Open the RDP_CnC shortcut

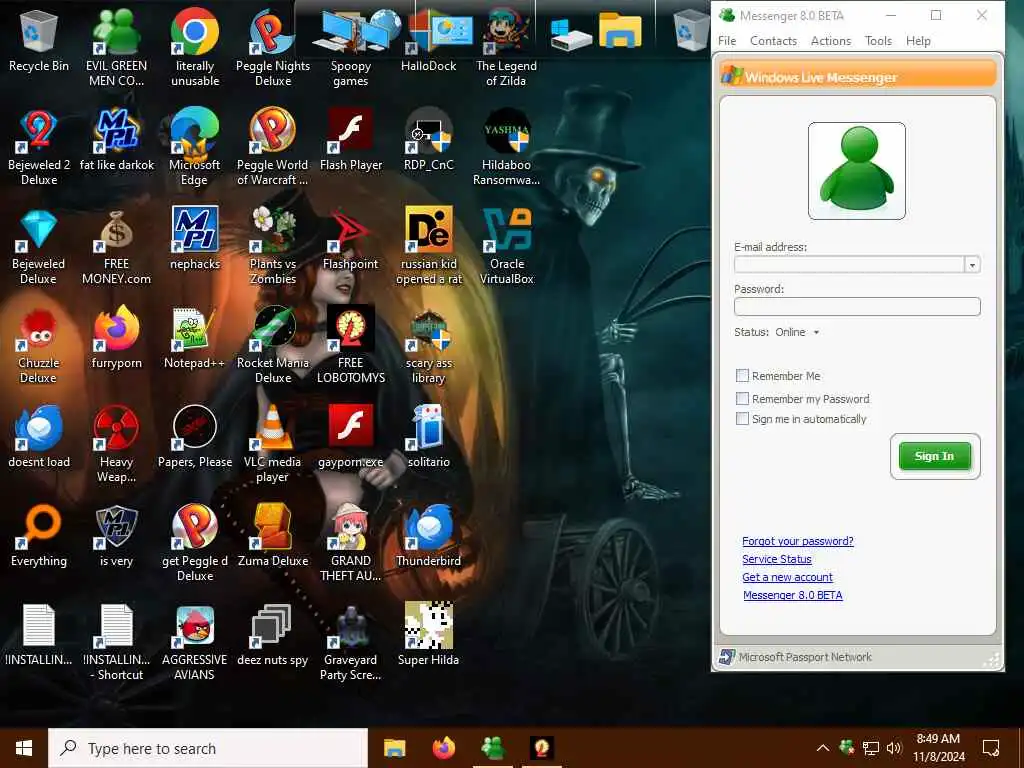pyautogui.click(x=428, y=140)
